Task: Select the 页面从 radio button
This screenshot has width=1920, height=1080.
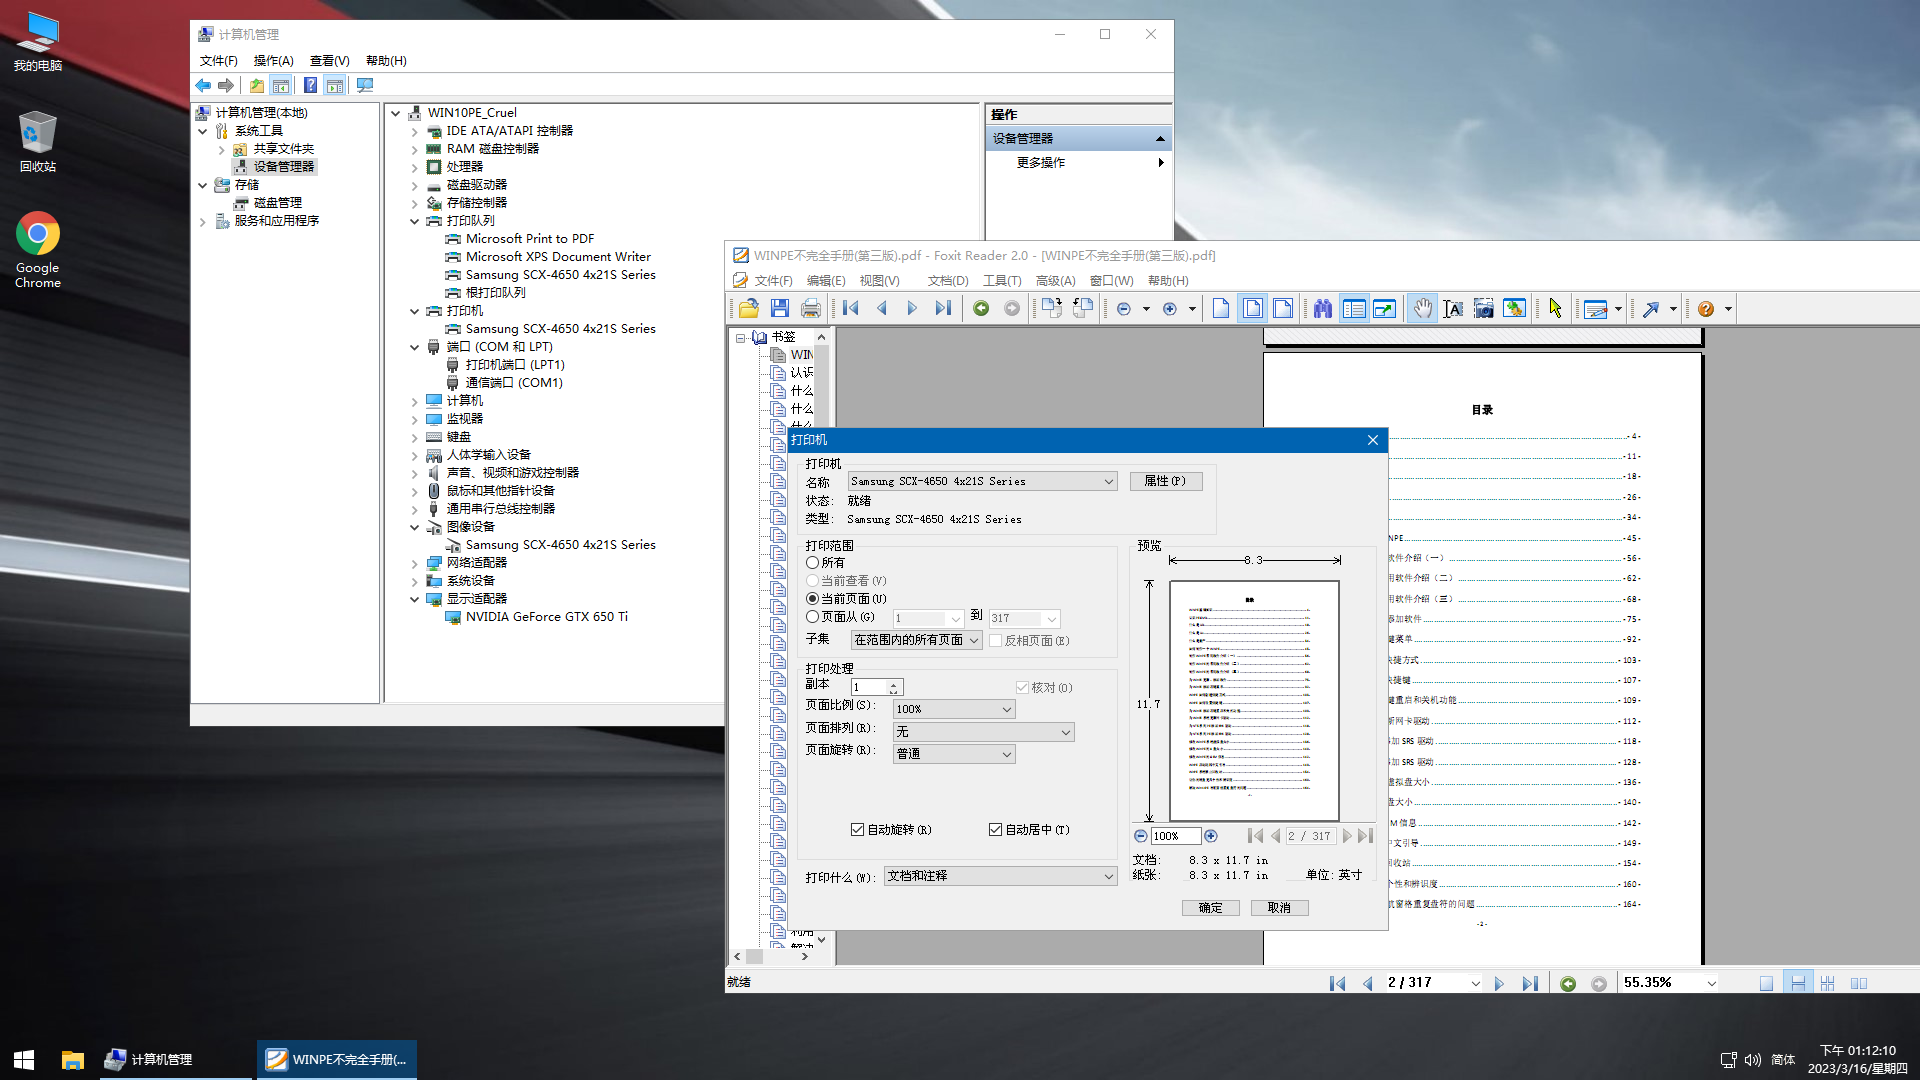Action: coord(812,617)
